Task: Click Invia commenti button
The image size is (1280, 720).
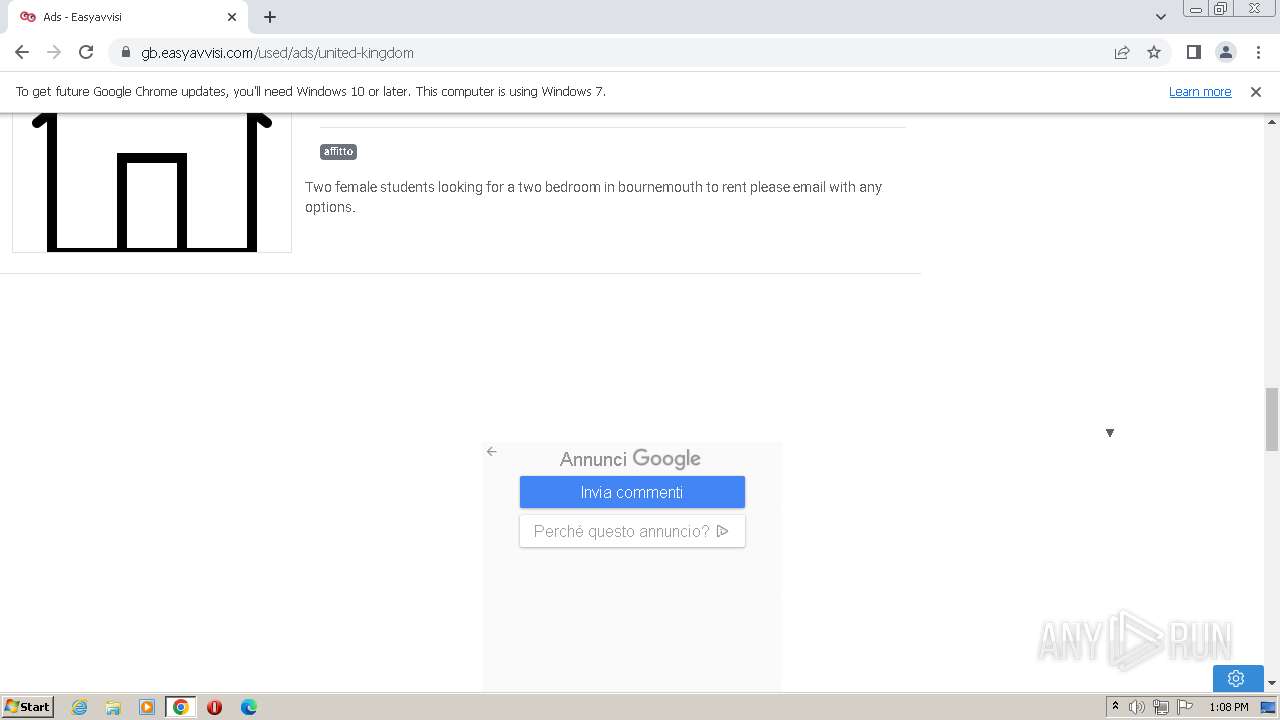Action: click(632, 492)
